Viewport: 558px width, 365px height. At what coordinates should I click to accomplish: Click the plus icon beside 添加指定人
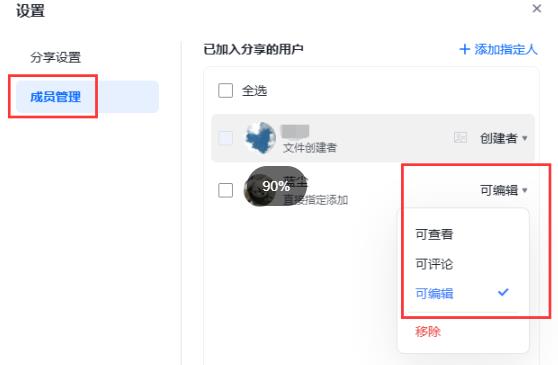464,49
